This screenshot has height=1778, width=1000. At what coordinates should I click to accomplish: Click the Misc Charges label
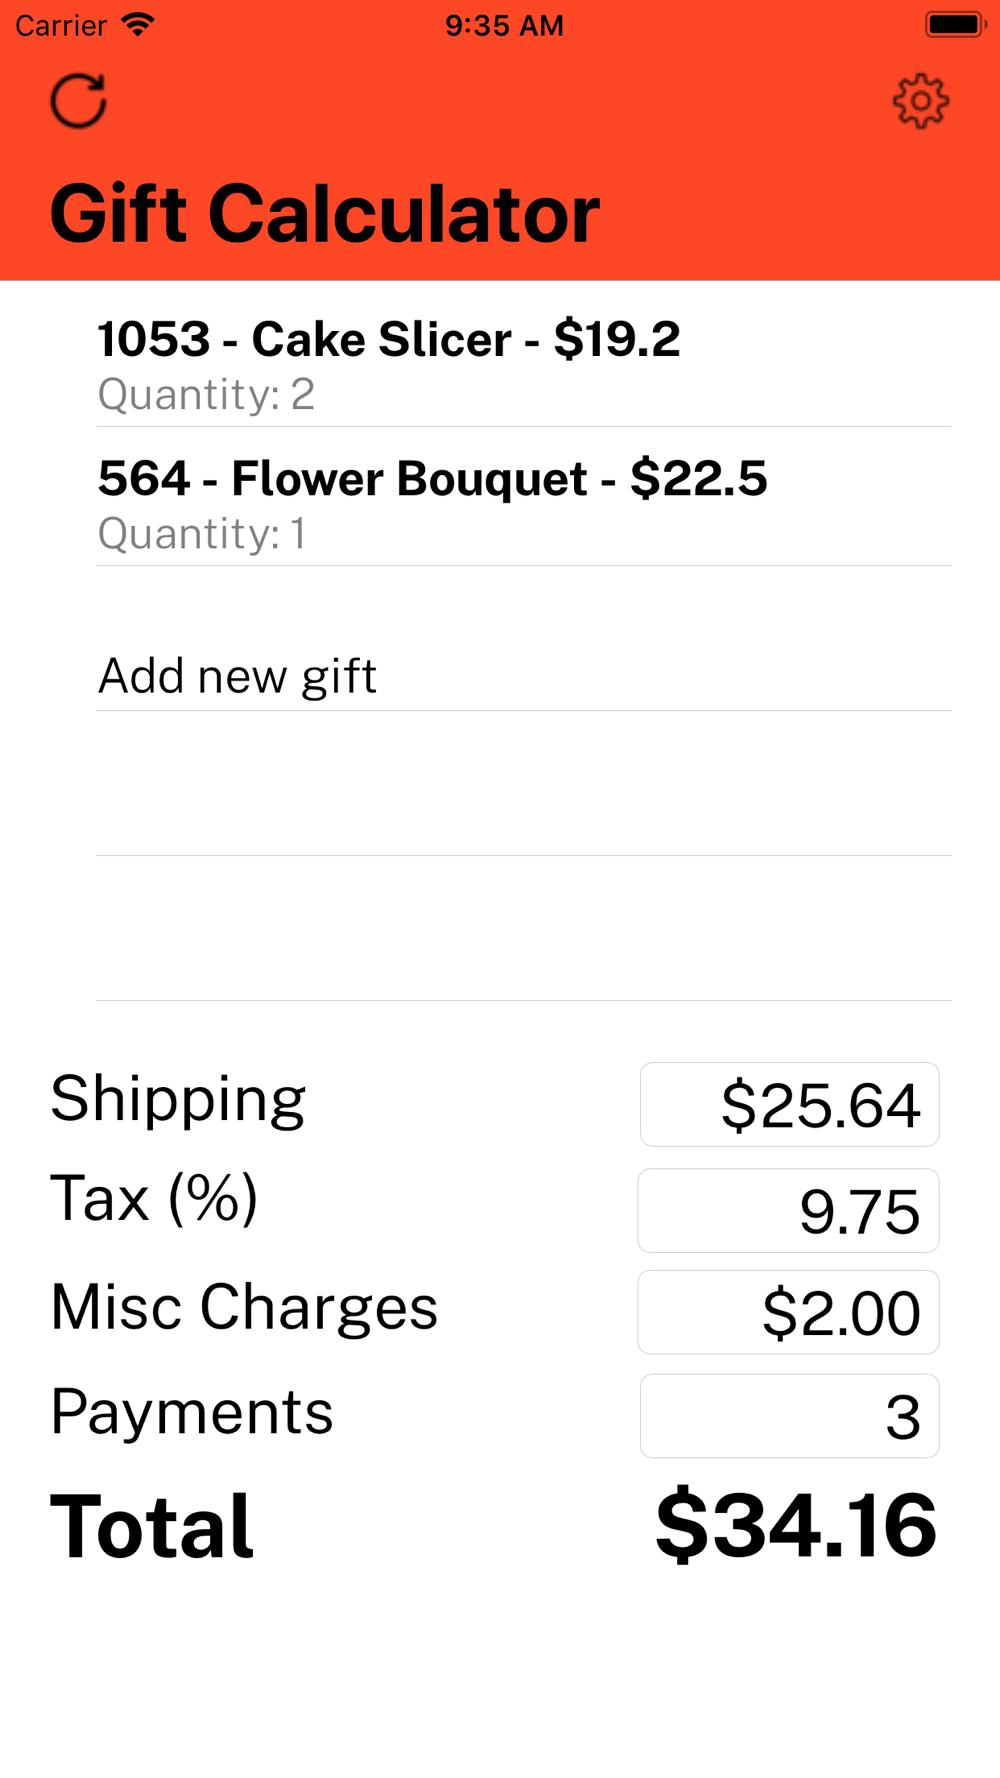[x=244, y=1308]
